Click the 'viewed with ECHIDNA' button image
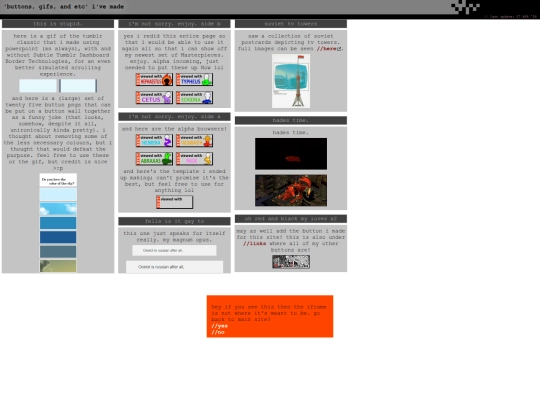The image size is (540, 405). (194, 97)
